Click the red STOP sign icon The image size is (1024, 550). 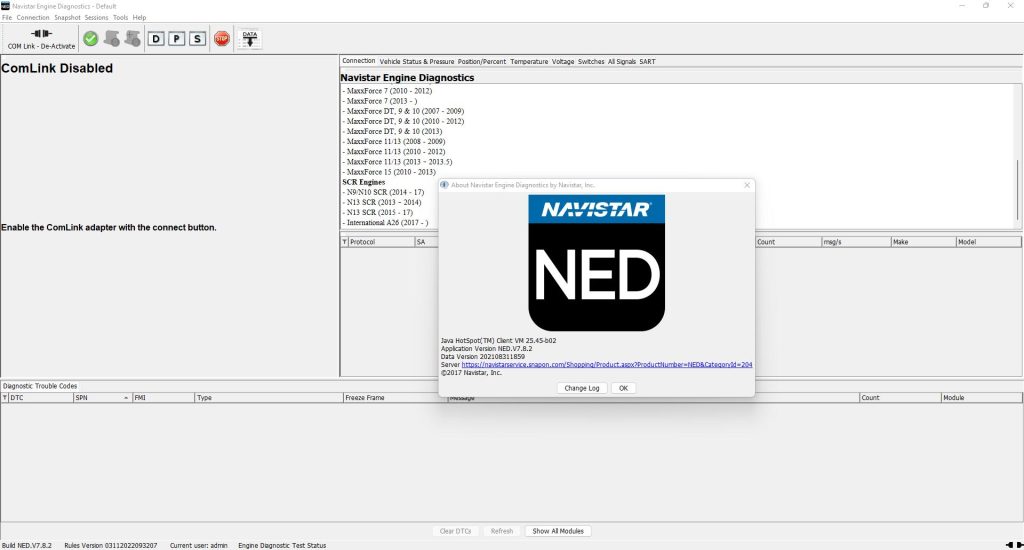click(222, 39)
